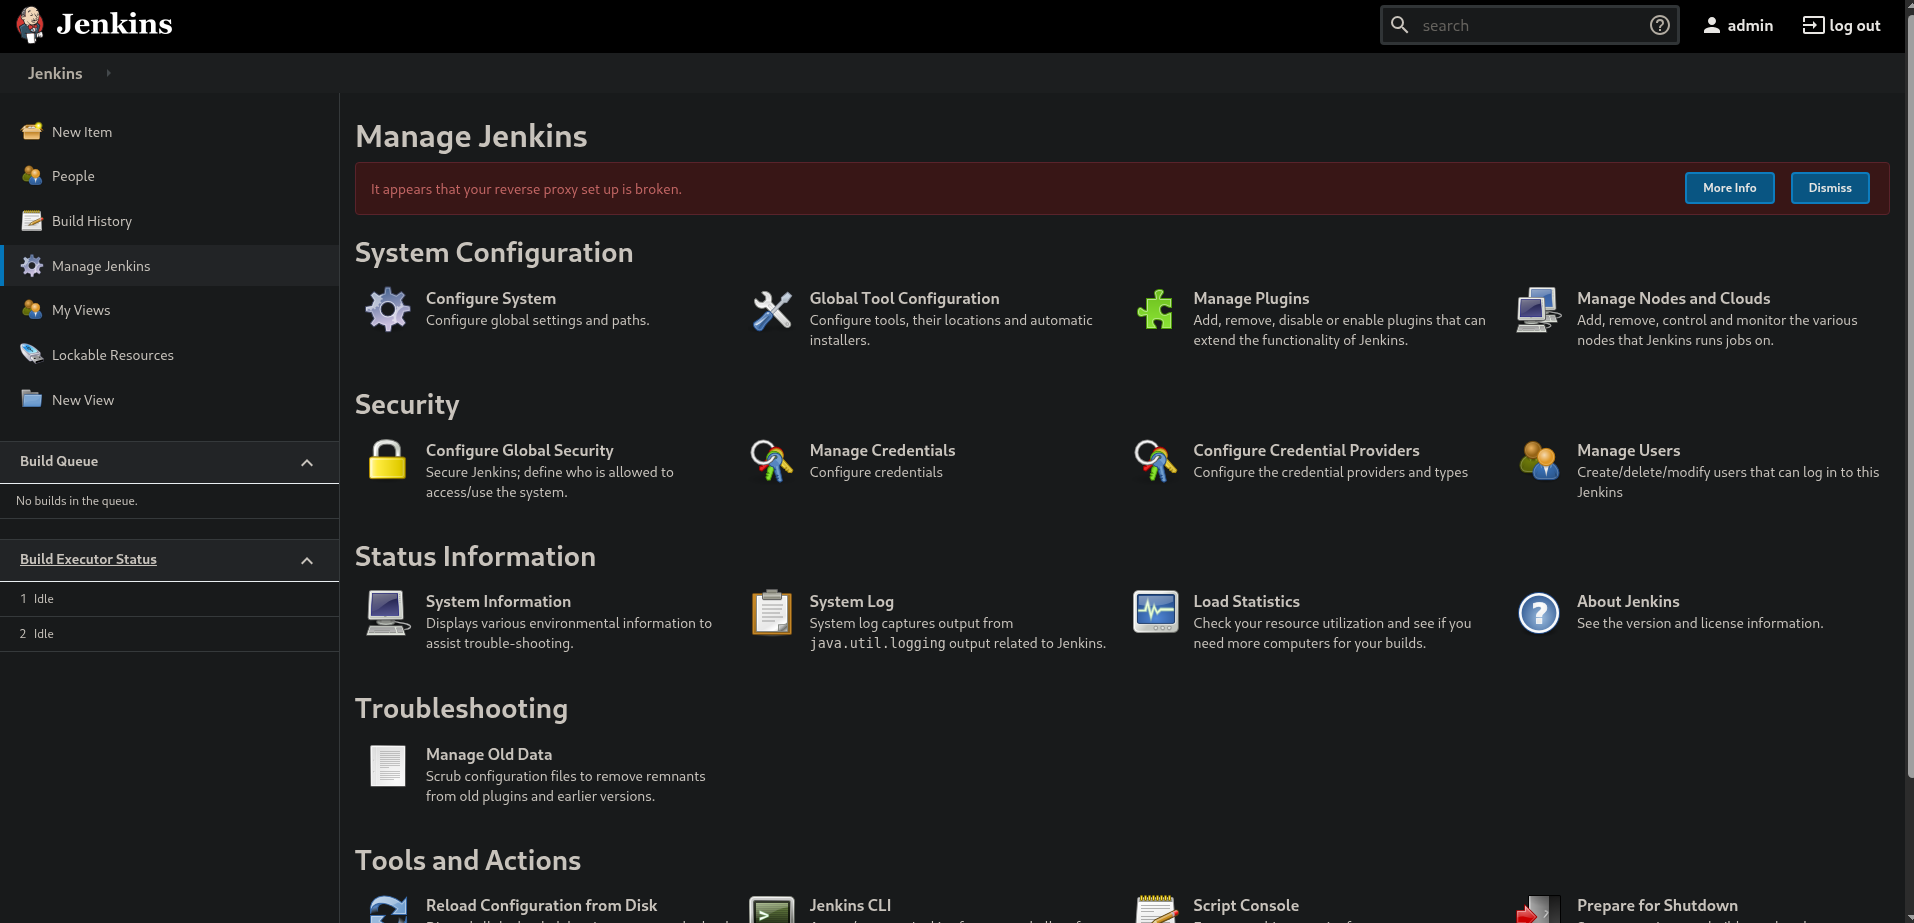
Task: Click the Jenkins title text in header
Action: (114, 24)
